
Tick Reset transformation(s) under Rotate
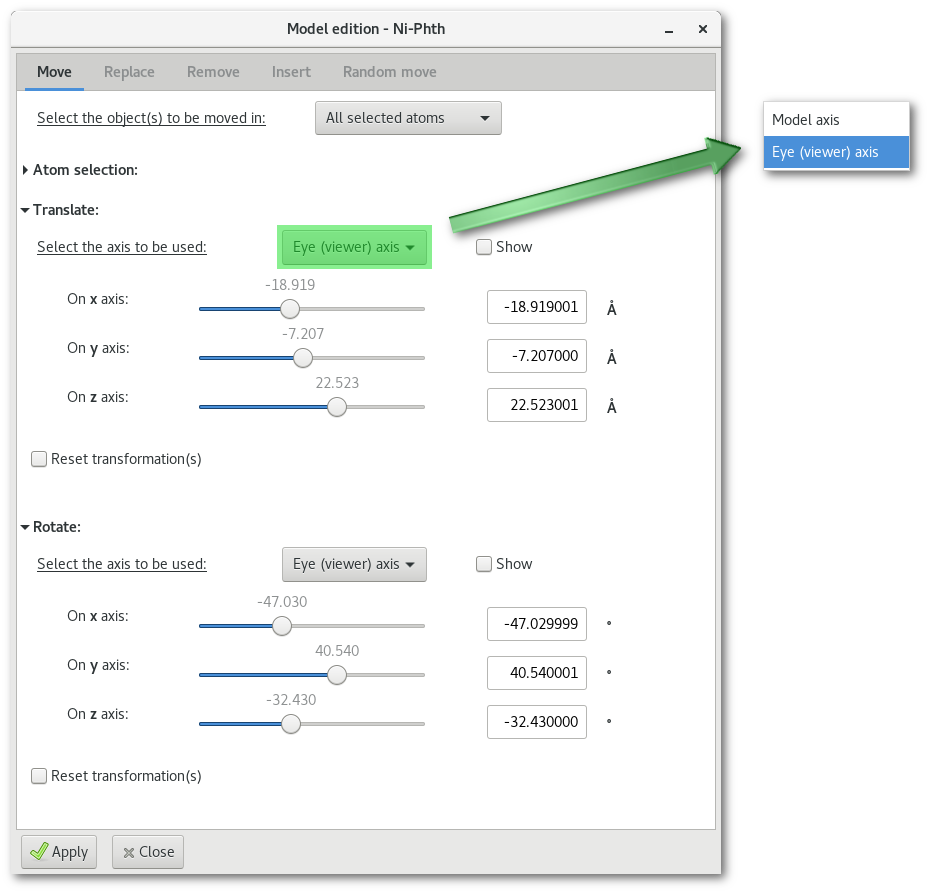click(39, 776)
